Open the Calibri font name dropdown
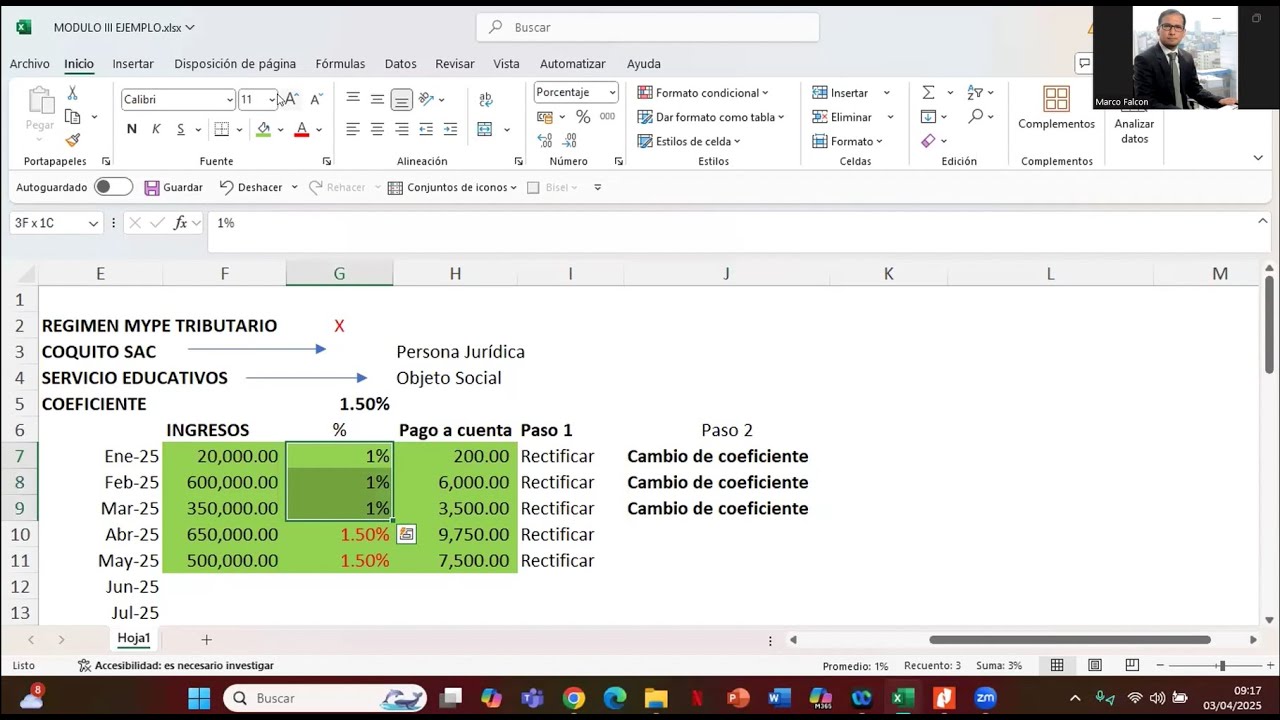This screenshot has width=1280, height=720. coord(229,99)
